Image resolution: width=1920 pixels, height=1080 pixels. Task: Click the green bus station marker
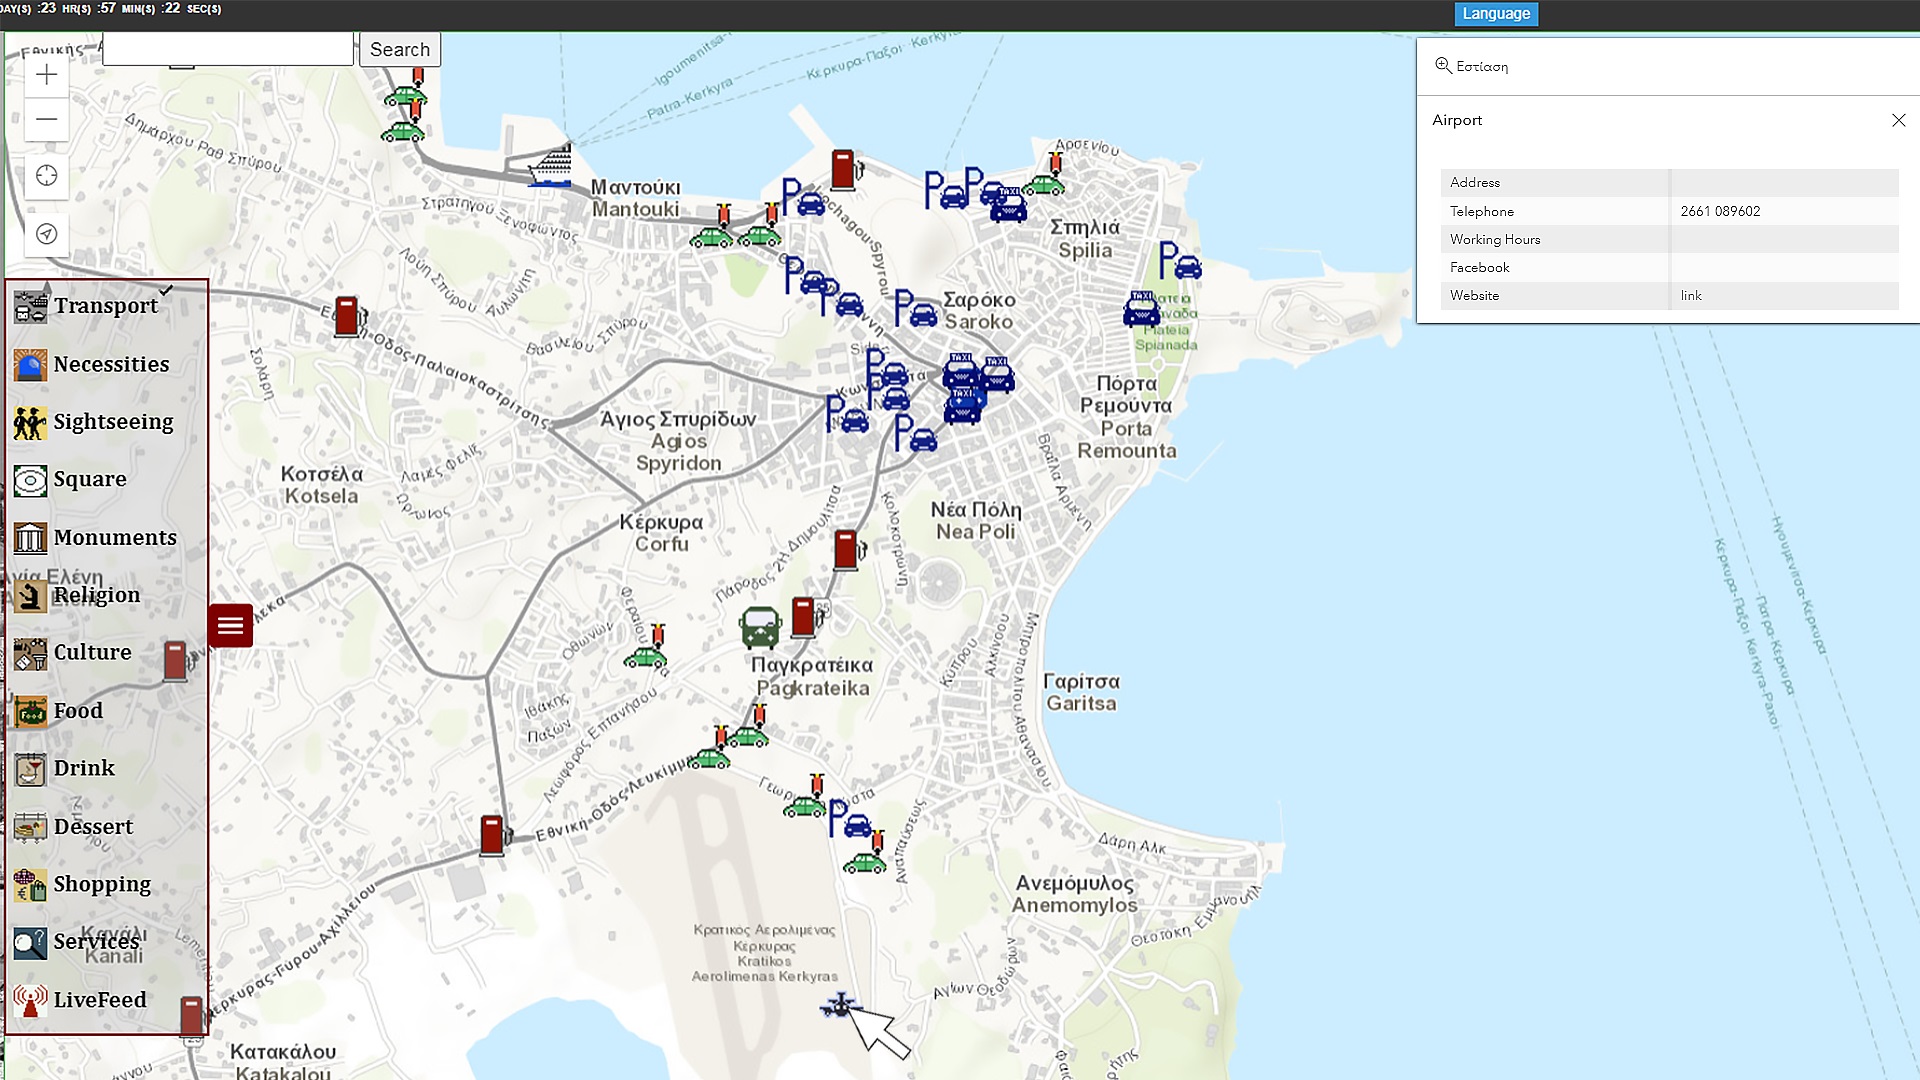click(x=760, y=628)
